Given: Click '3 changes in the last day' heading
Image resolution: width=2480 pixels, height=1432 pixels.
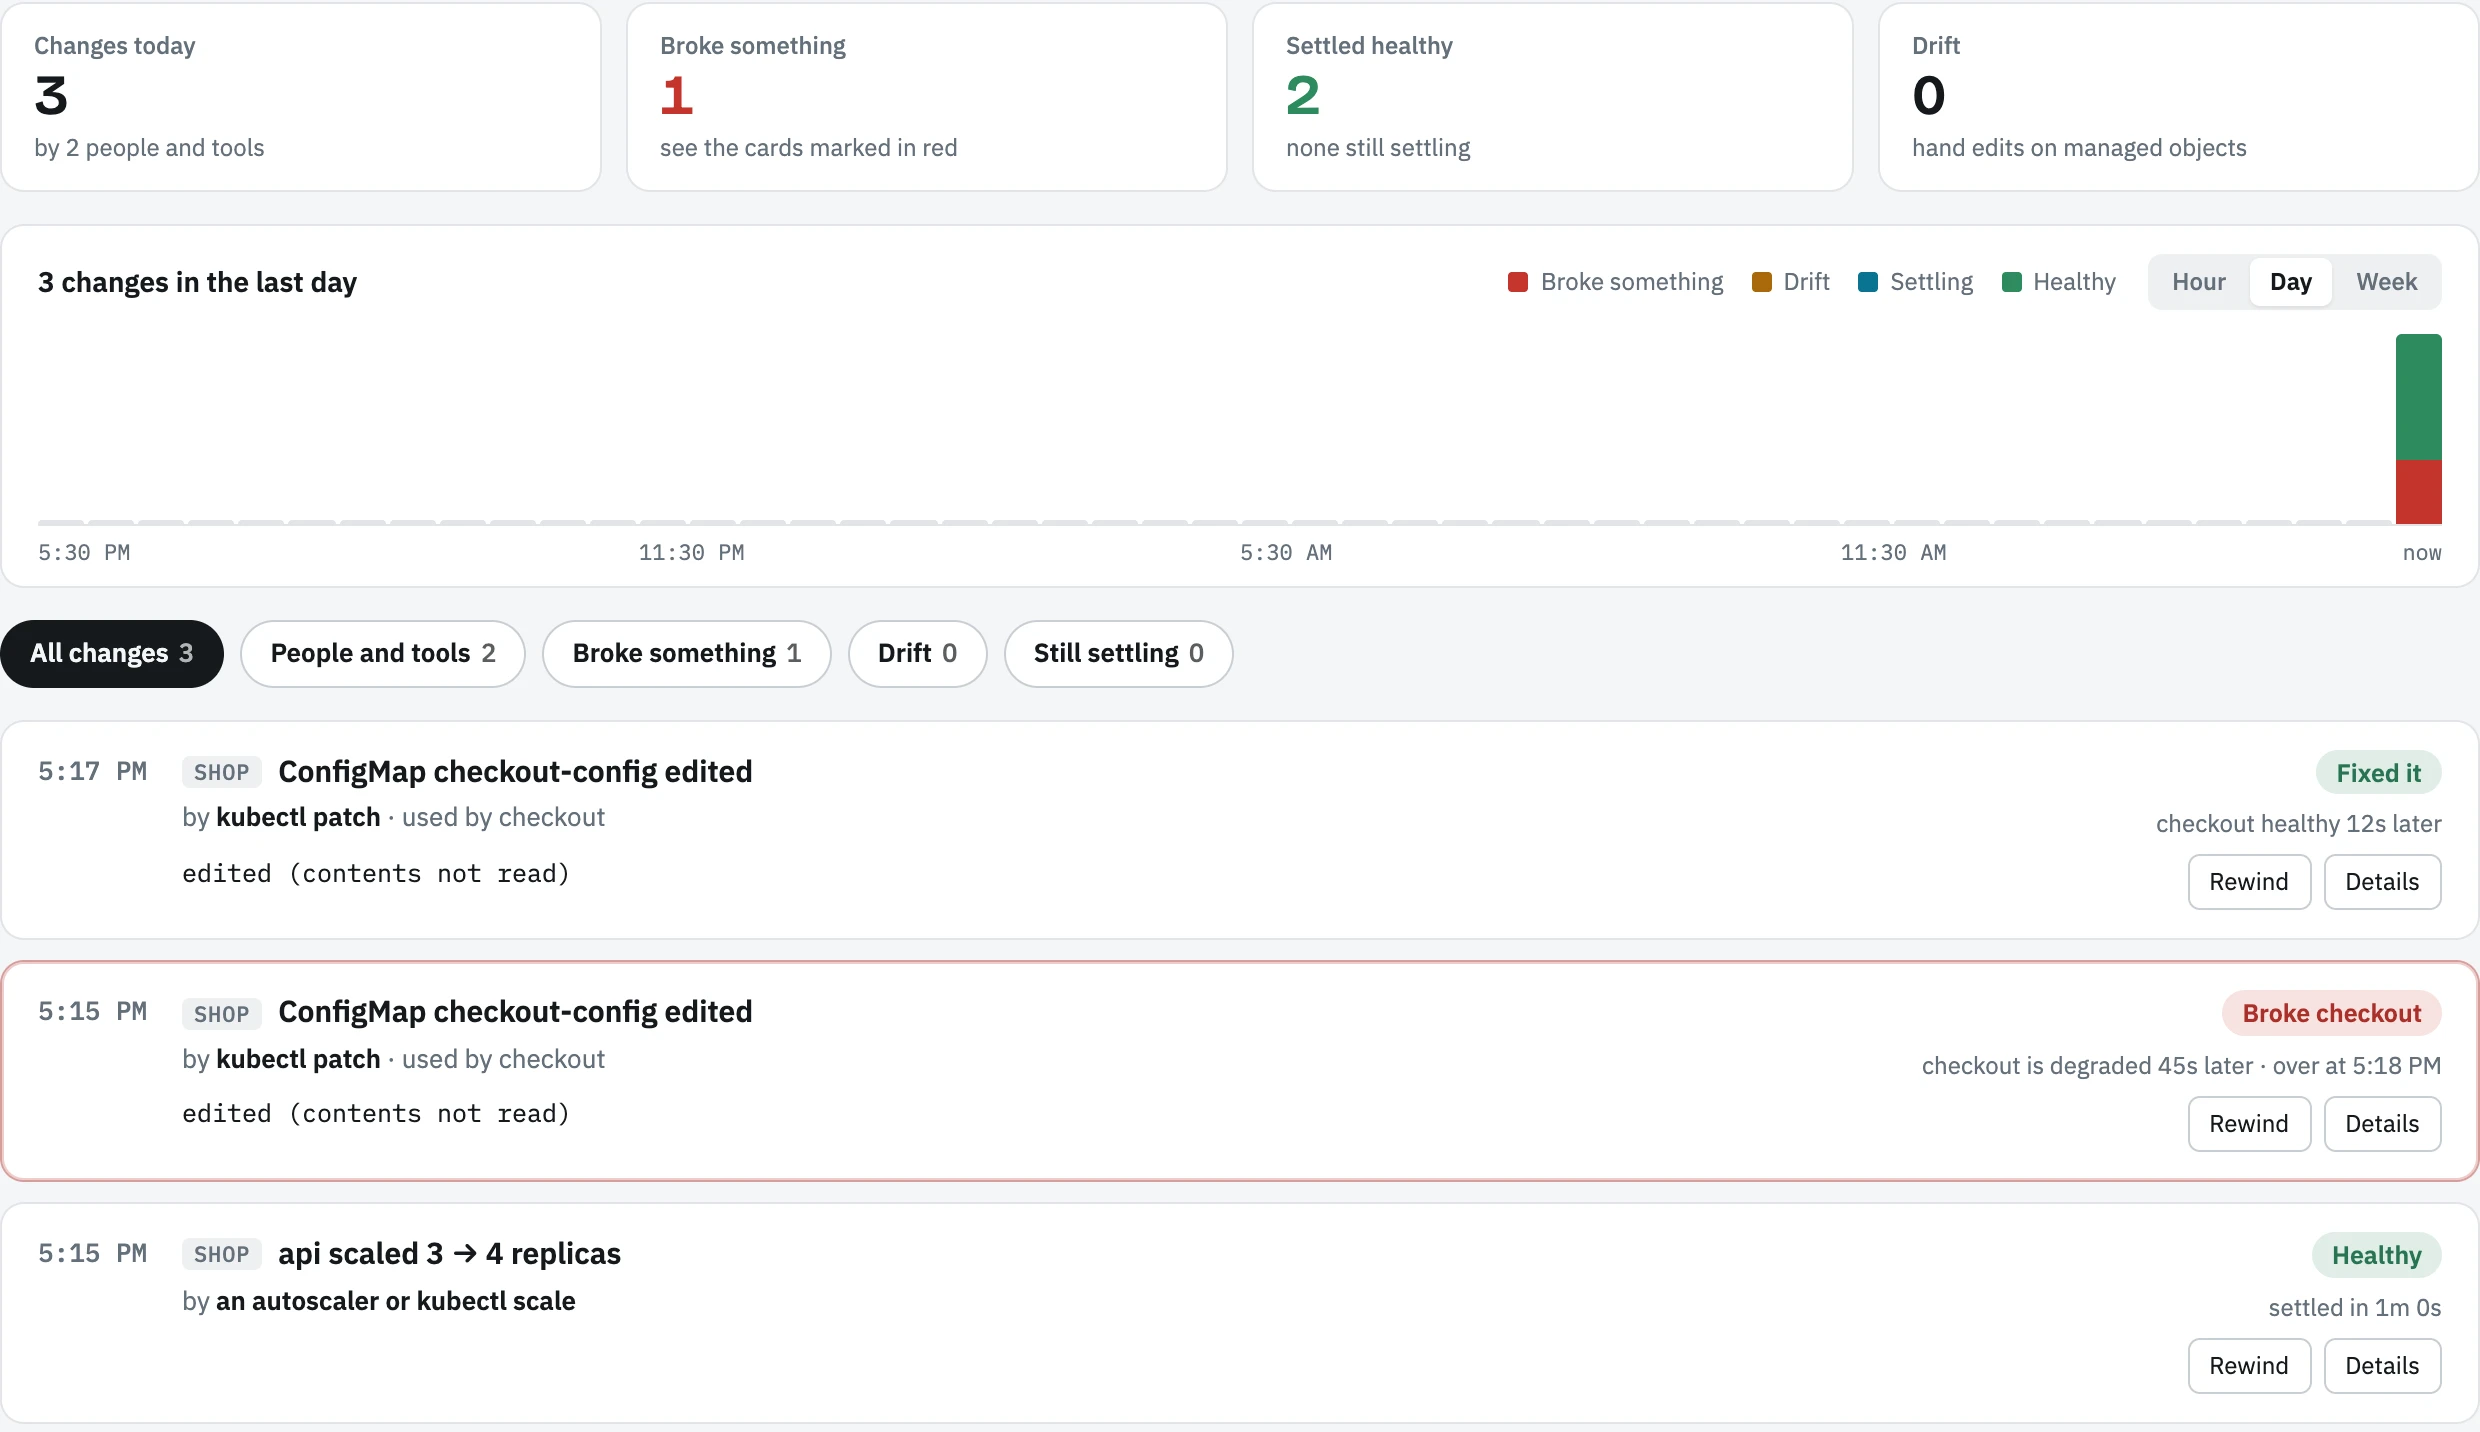Looking at the screenshot, I should [x=197, y=282].
